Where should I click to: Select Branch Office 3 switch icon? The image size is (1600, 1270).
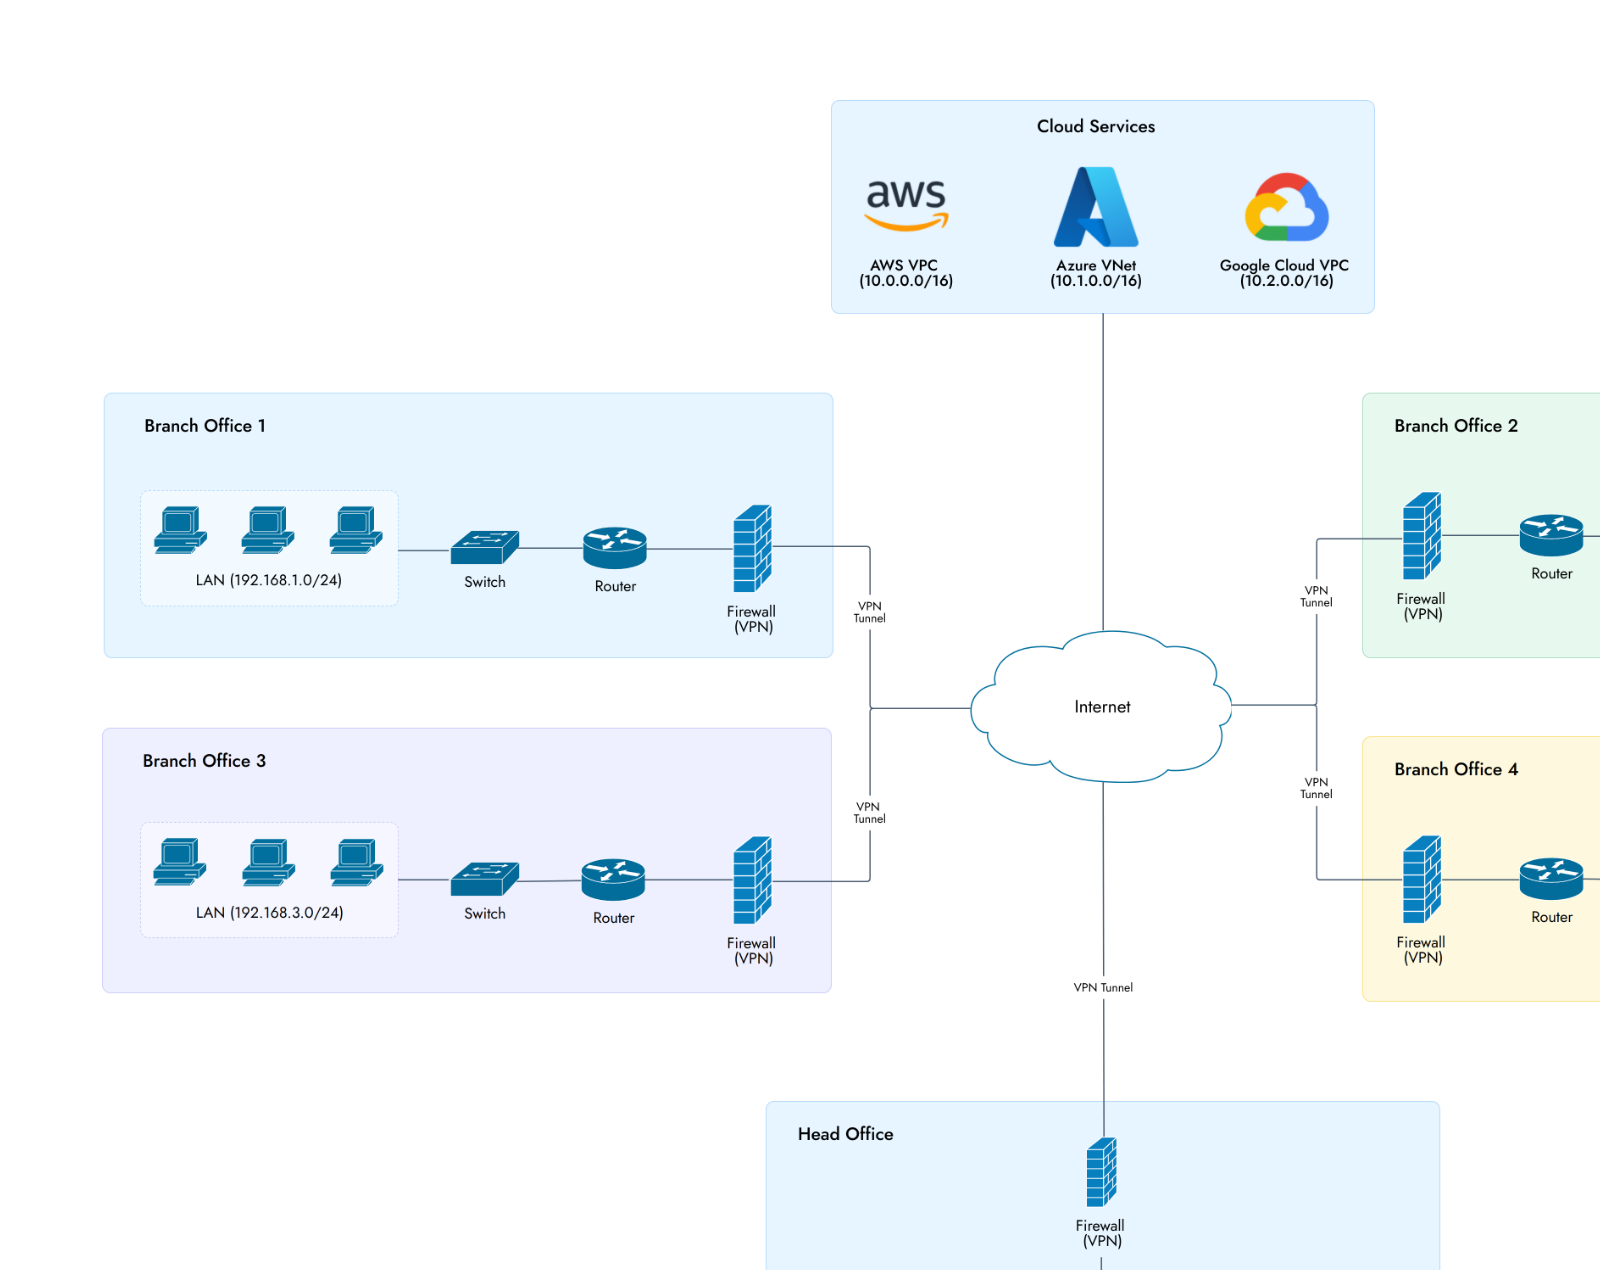pos(485,879)
